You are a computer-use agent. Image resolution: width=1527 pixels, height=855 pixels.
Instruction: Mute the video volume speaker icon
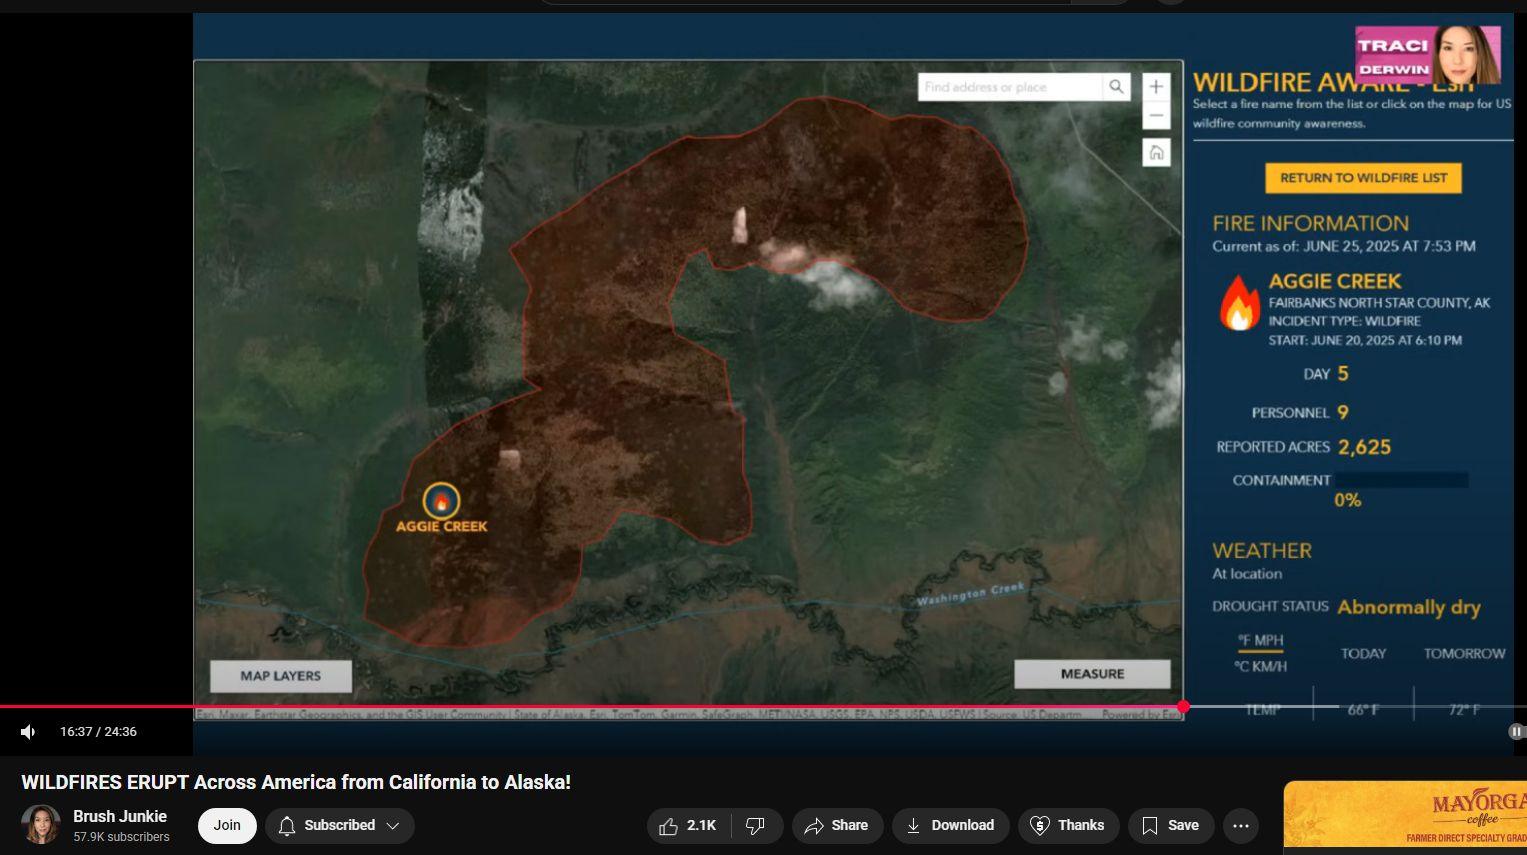tap(28, 732)
